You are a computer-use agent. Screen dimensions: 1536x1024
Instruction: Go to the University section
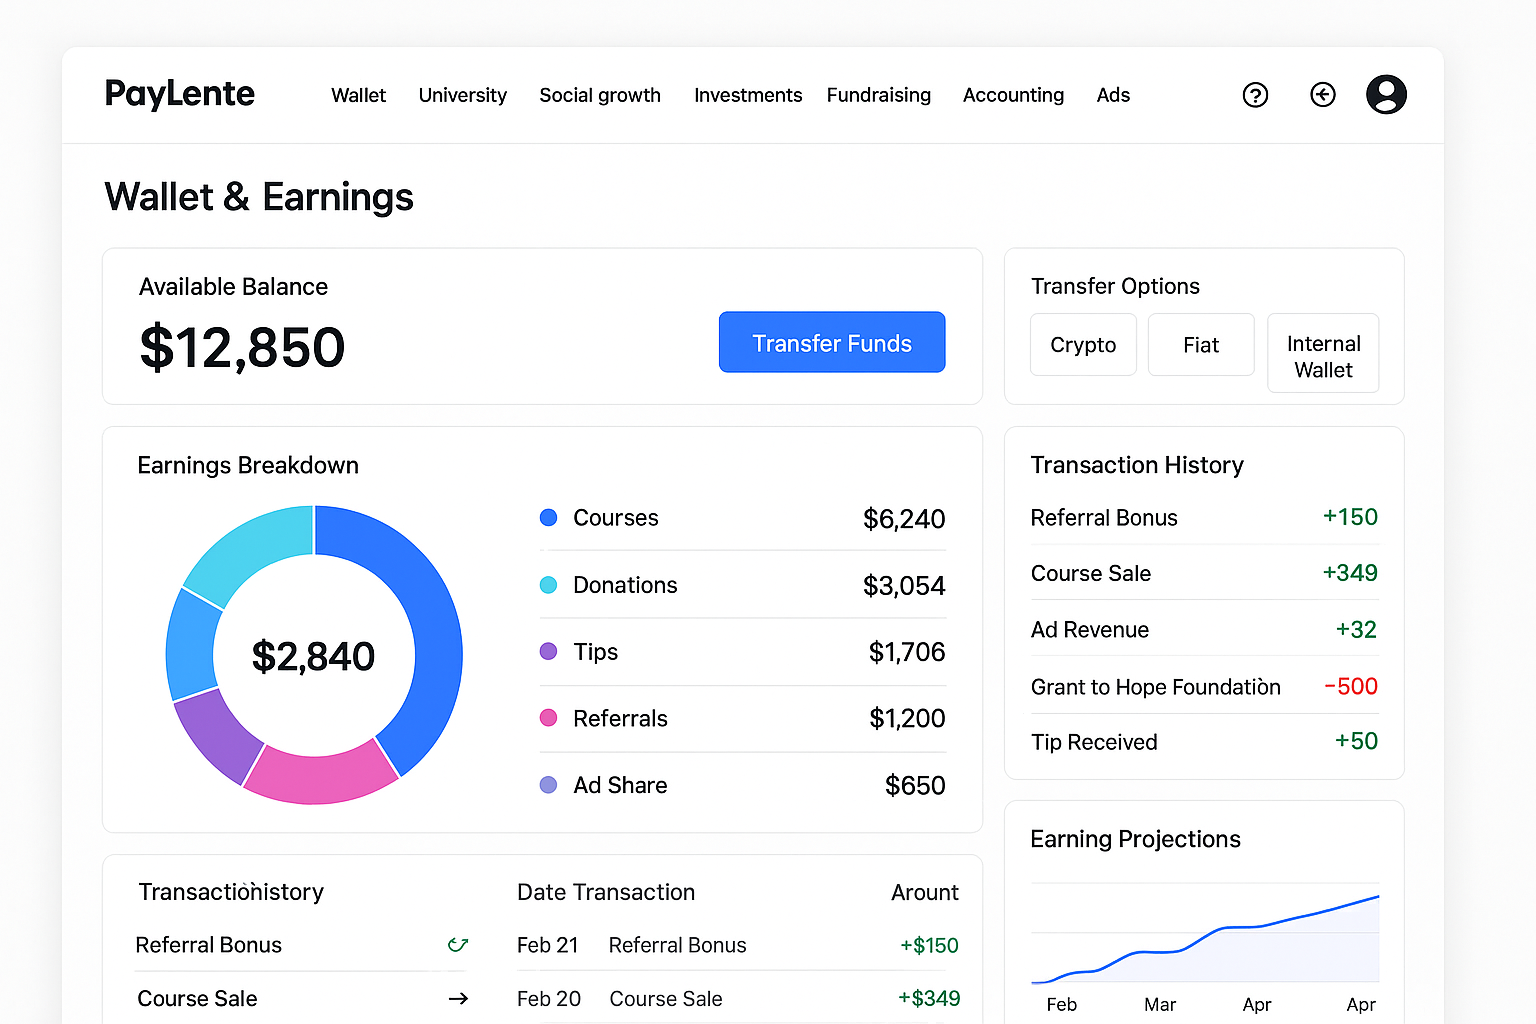pyautogui.click(x=462, y=95)
